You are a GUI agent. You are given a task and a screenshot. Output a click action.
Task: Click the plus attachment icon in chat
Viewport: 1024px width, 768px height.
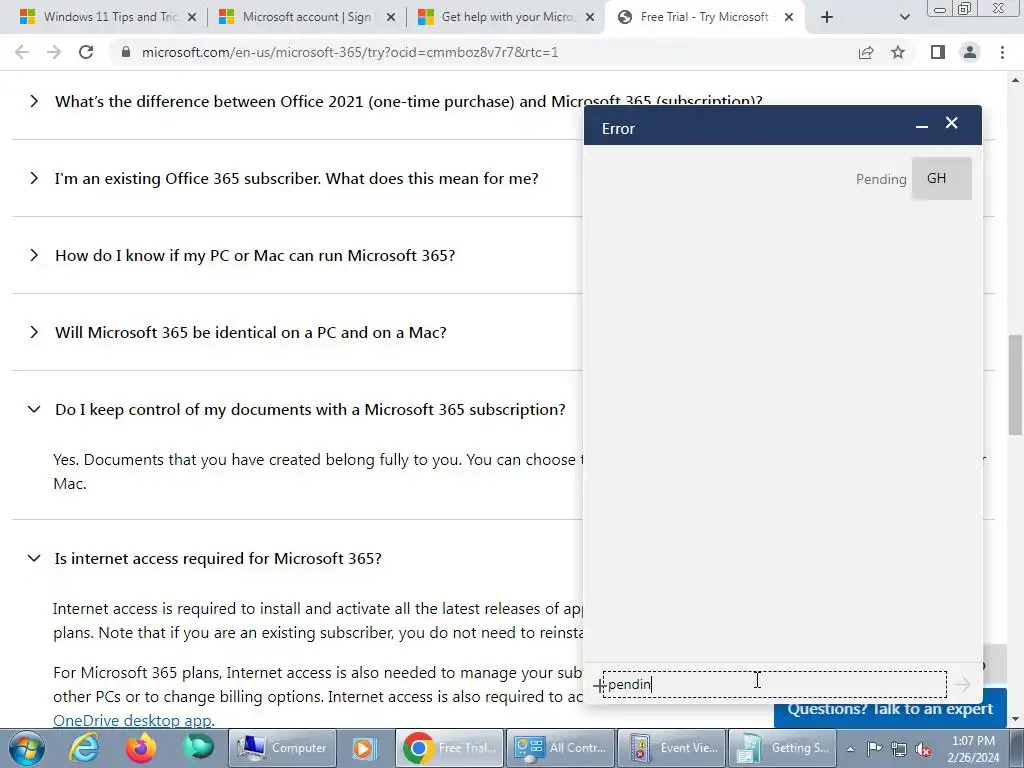click(598, 686)
